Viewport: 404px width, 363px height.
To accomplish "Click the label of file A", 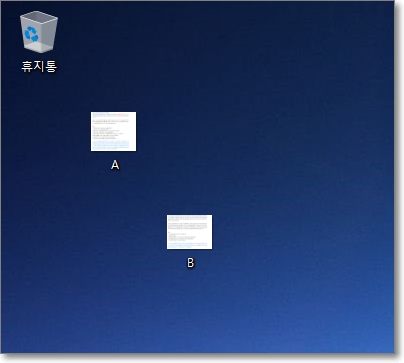I will [115, 165].
